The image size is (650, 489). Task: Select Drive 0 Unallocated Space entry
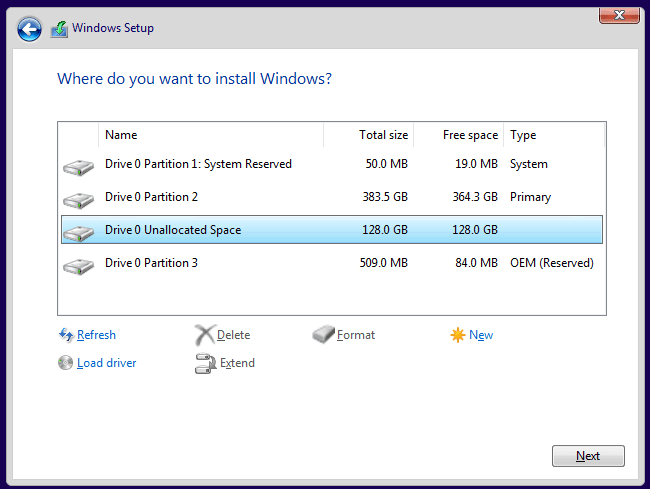pos(172,230)
